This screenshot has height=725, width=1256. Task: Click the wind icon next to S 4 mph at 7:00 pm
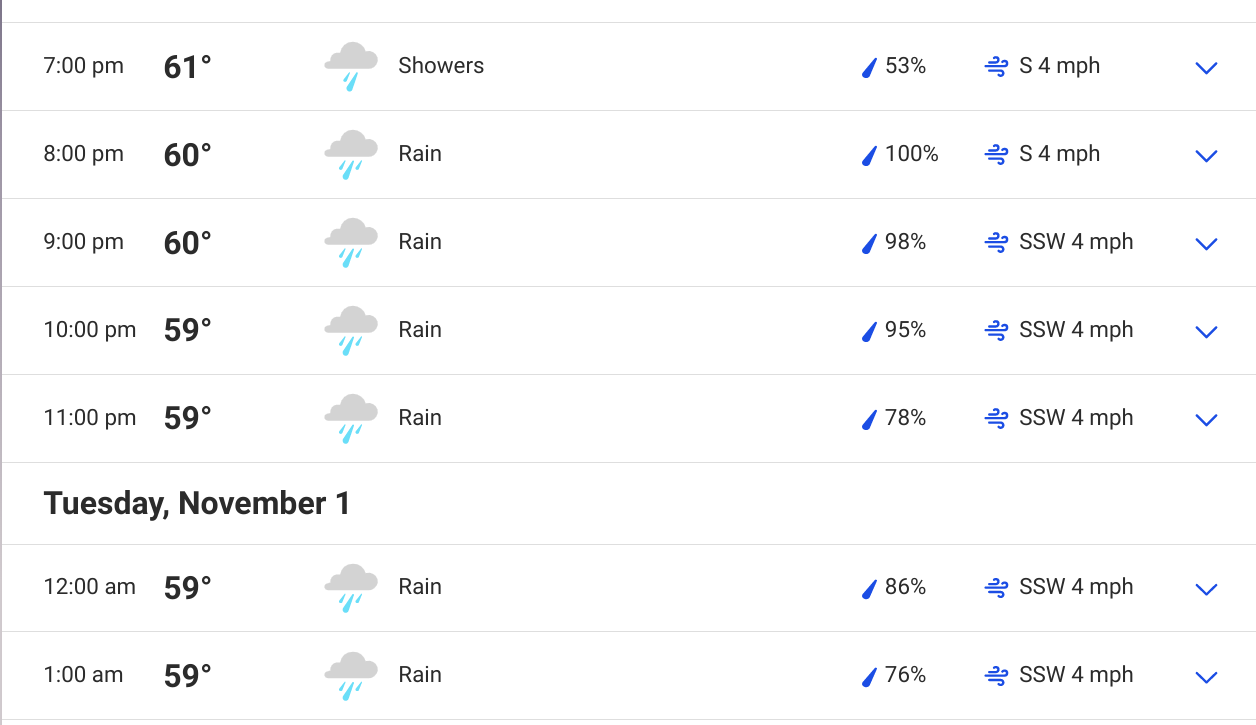[996, 67]
